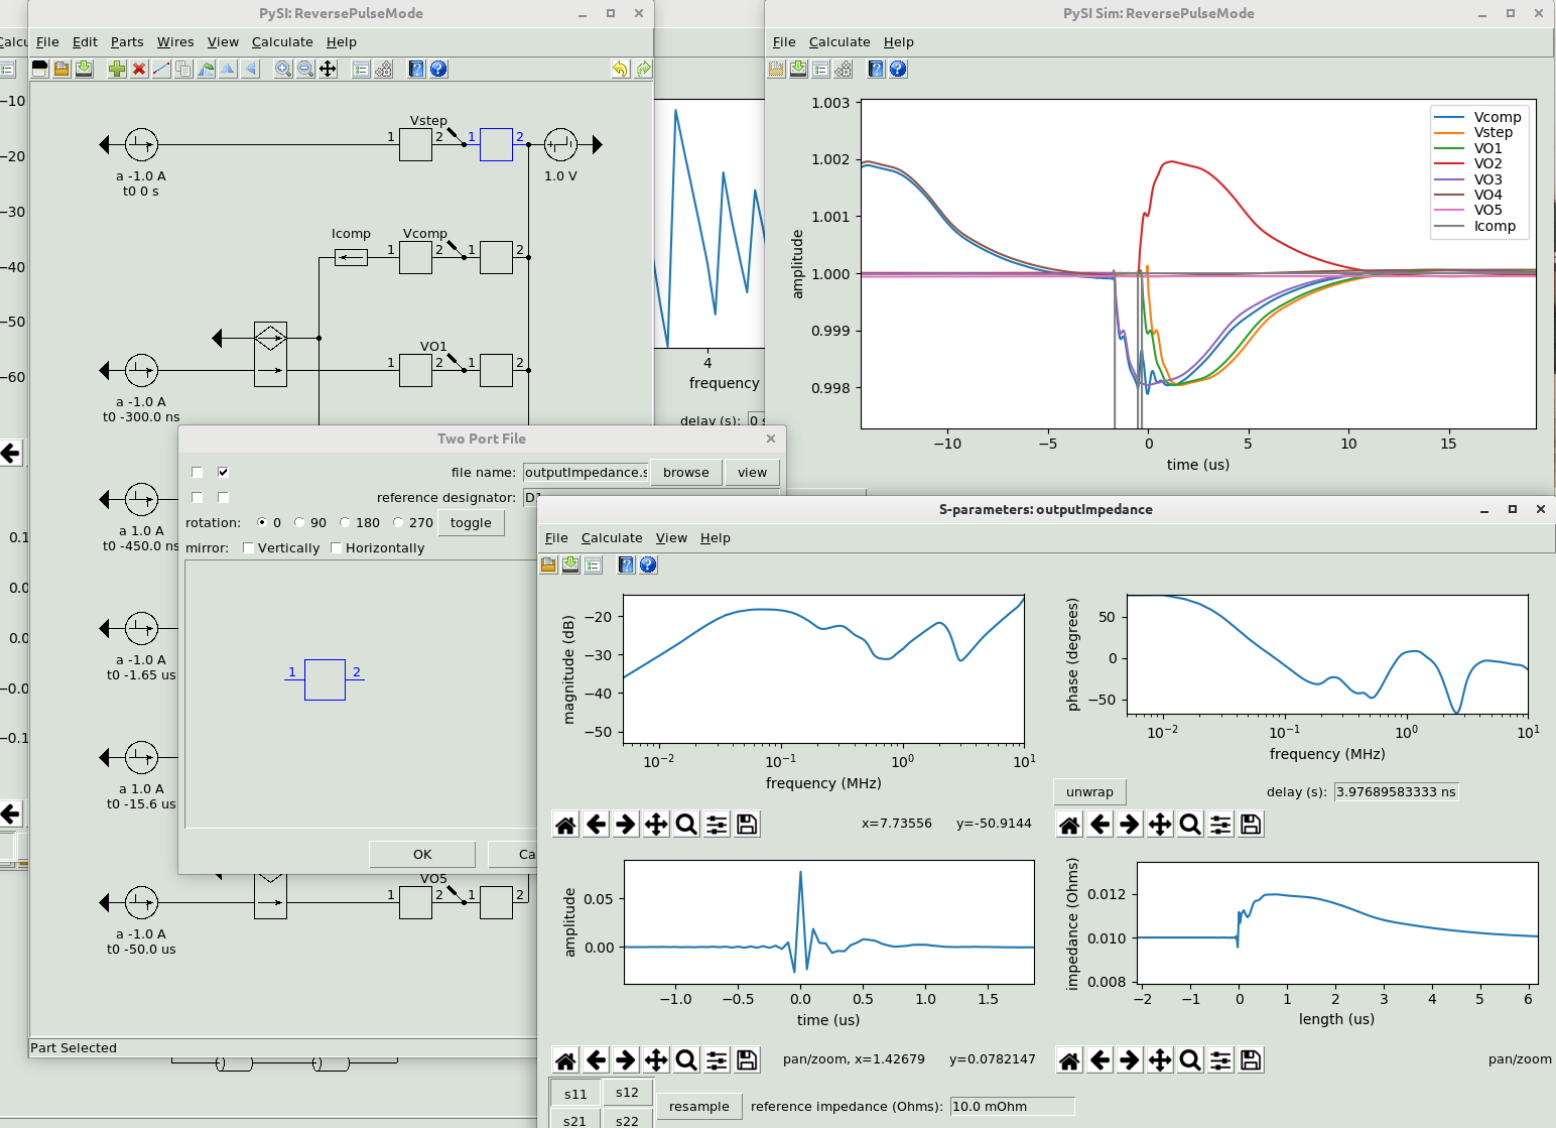Click configure subplots icon under phase plot

point(1221,824)
